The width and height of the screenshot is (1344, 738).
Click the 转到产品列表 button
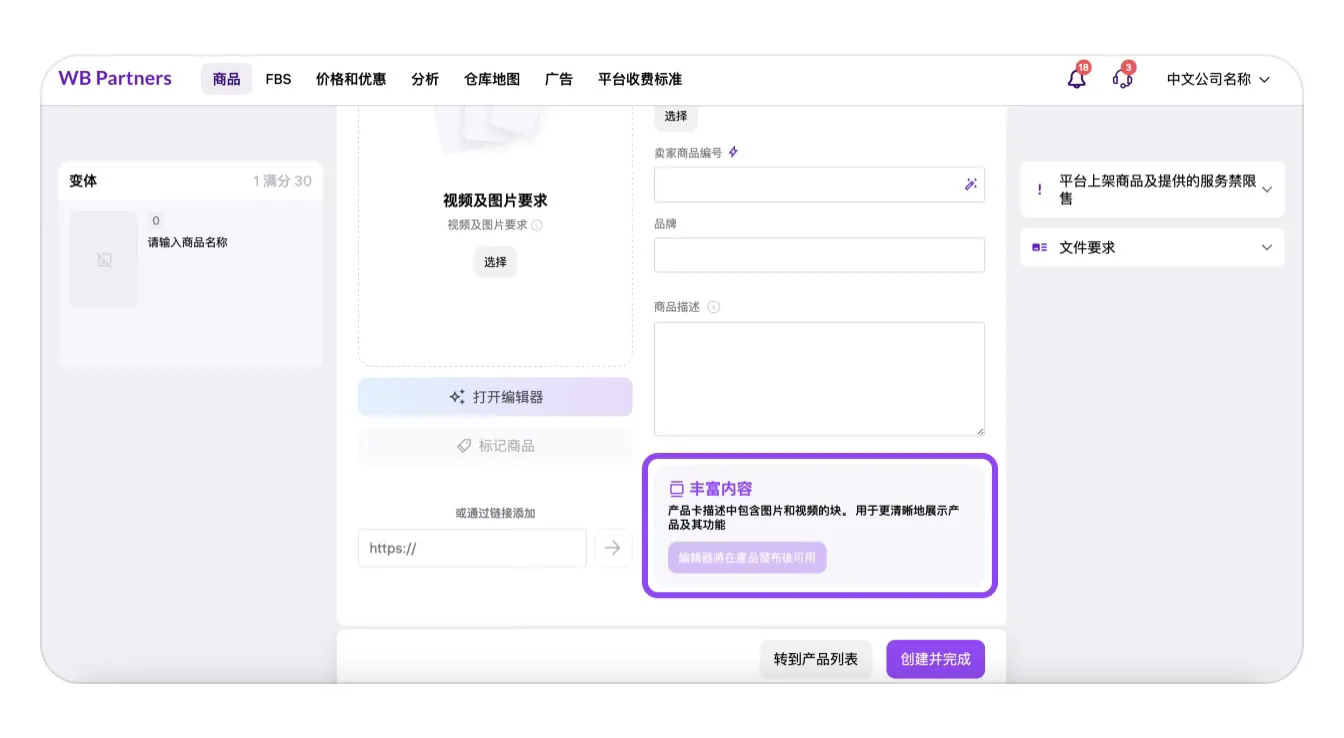tap(815, 659)
